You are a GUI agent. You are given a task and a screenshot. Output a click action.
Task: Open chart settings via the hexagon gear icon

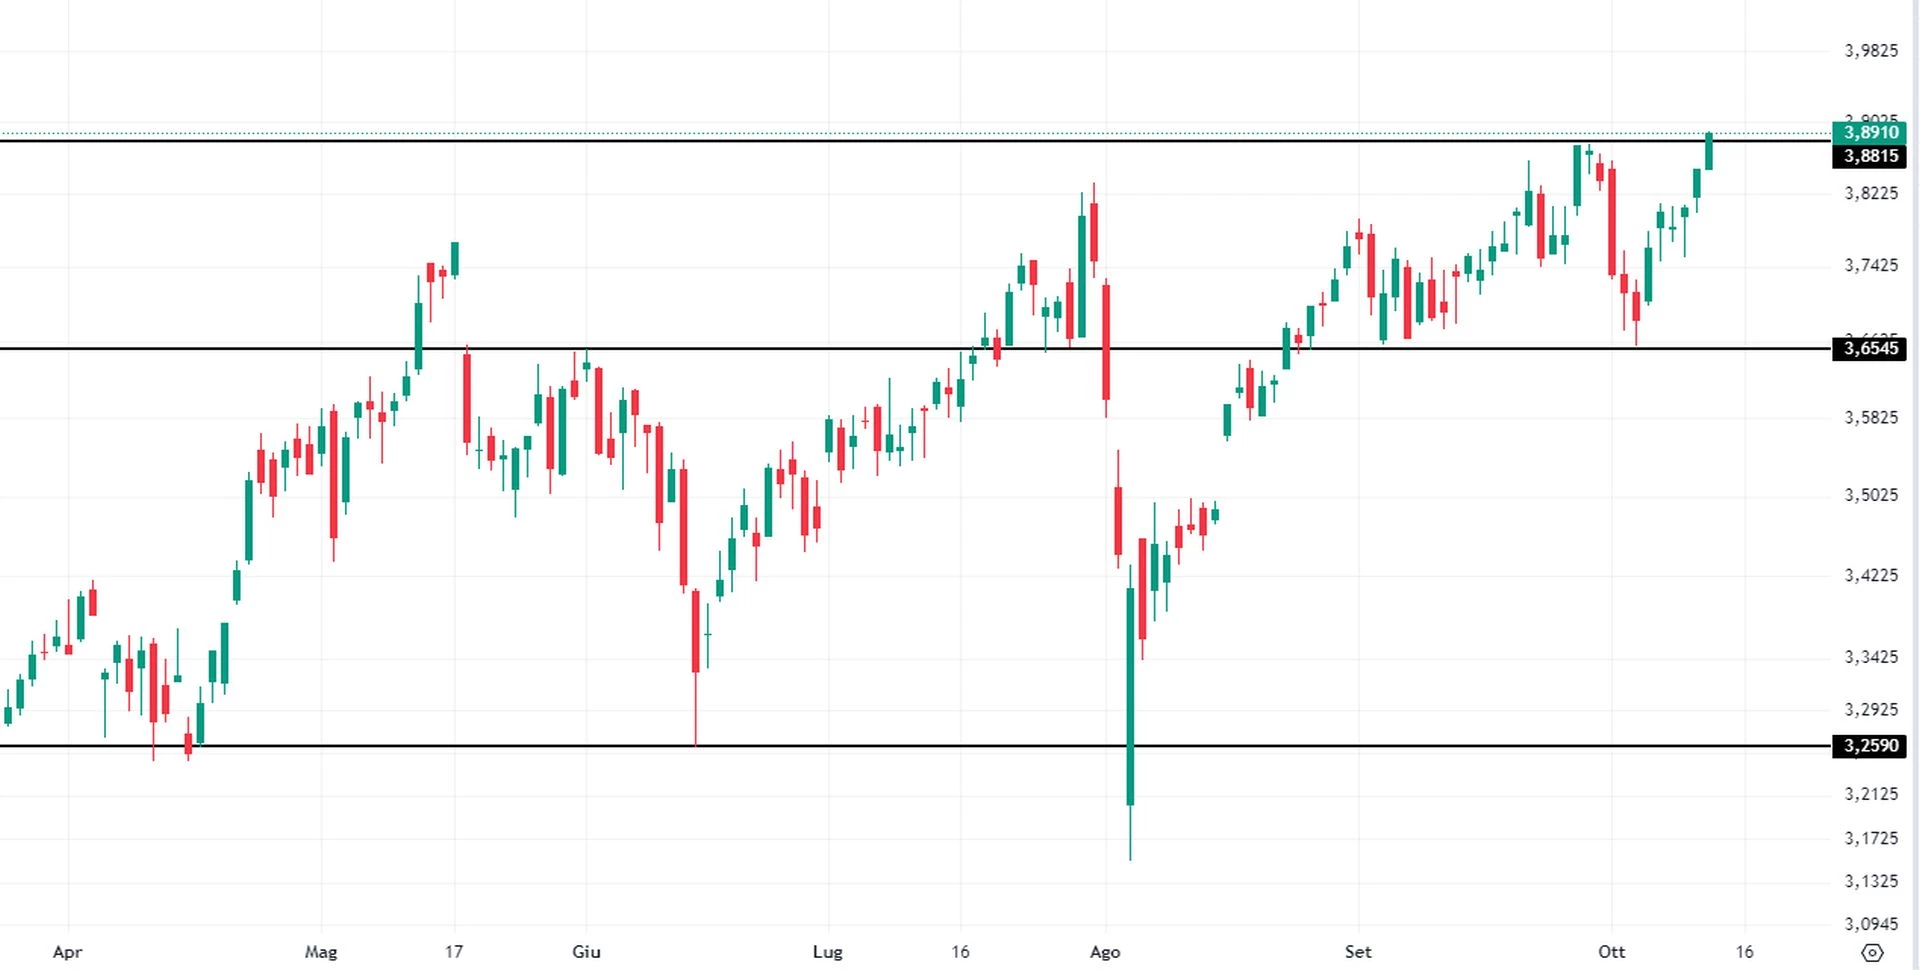pos(1873,952)
